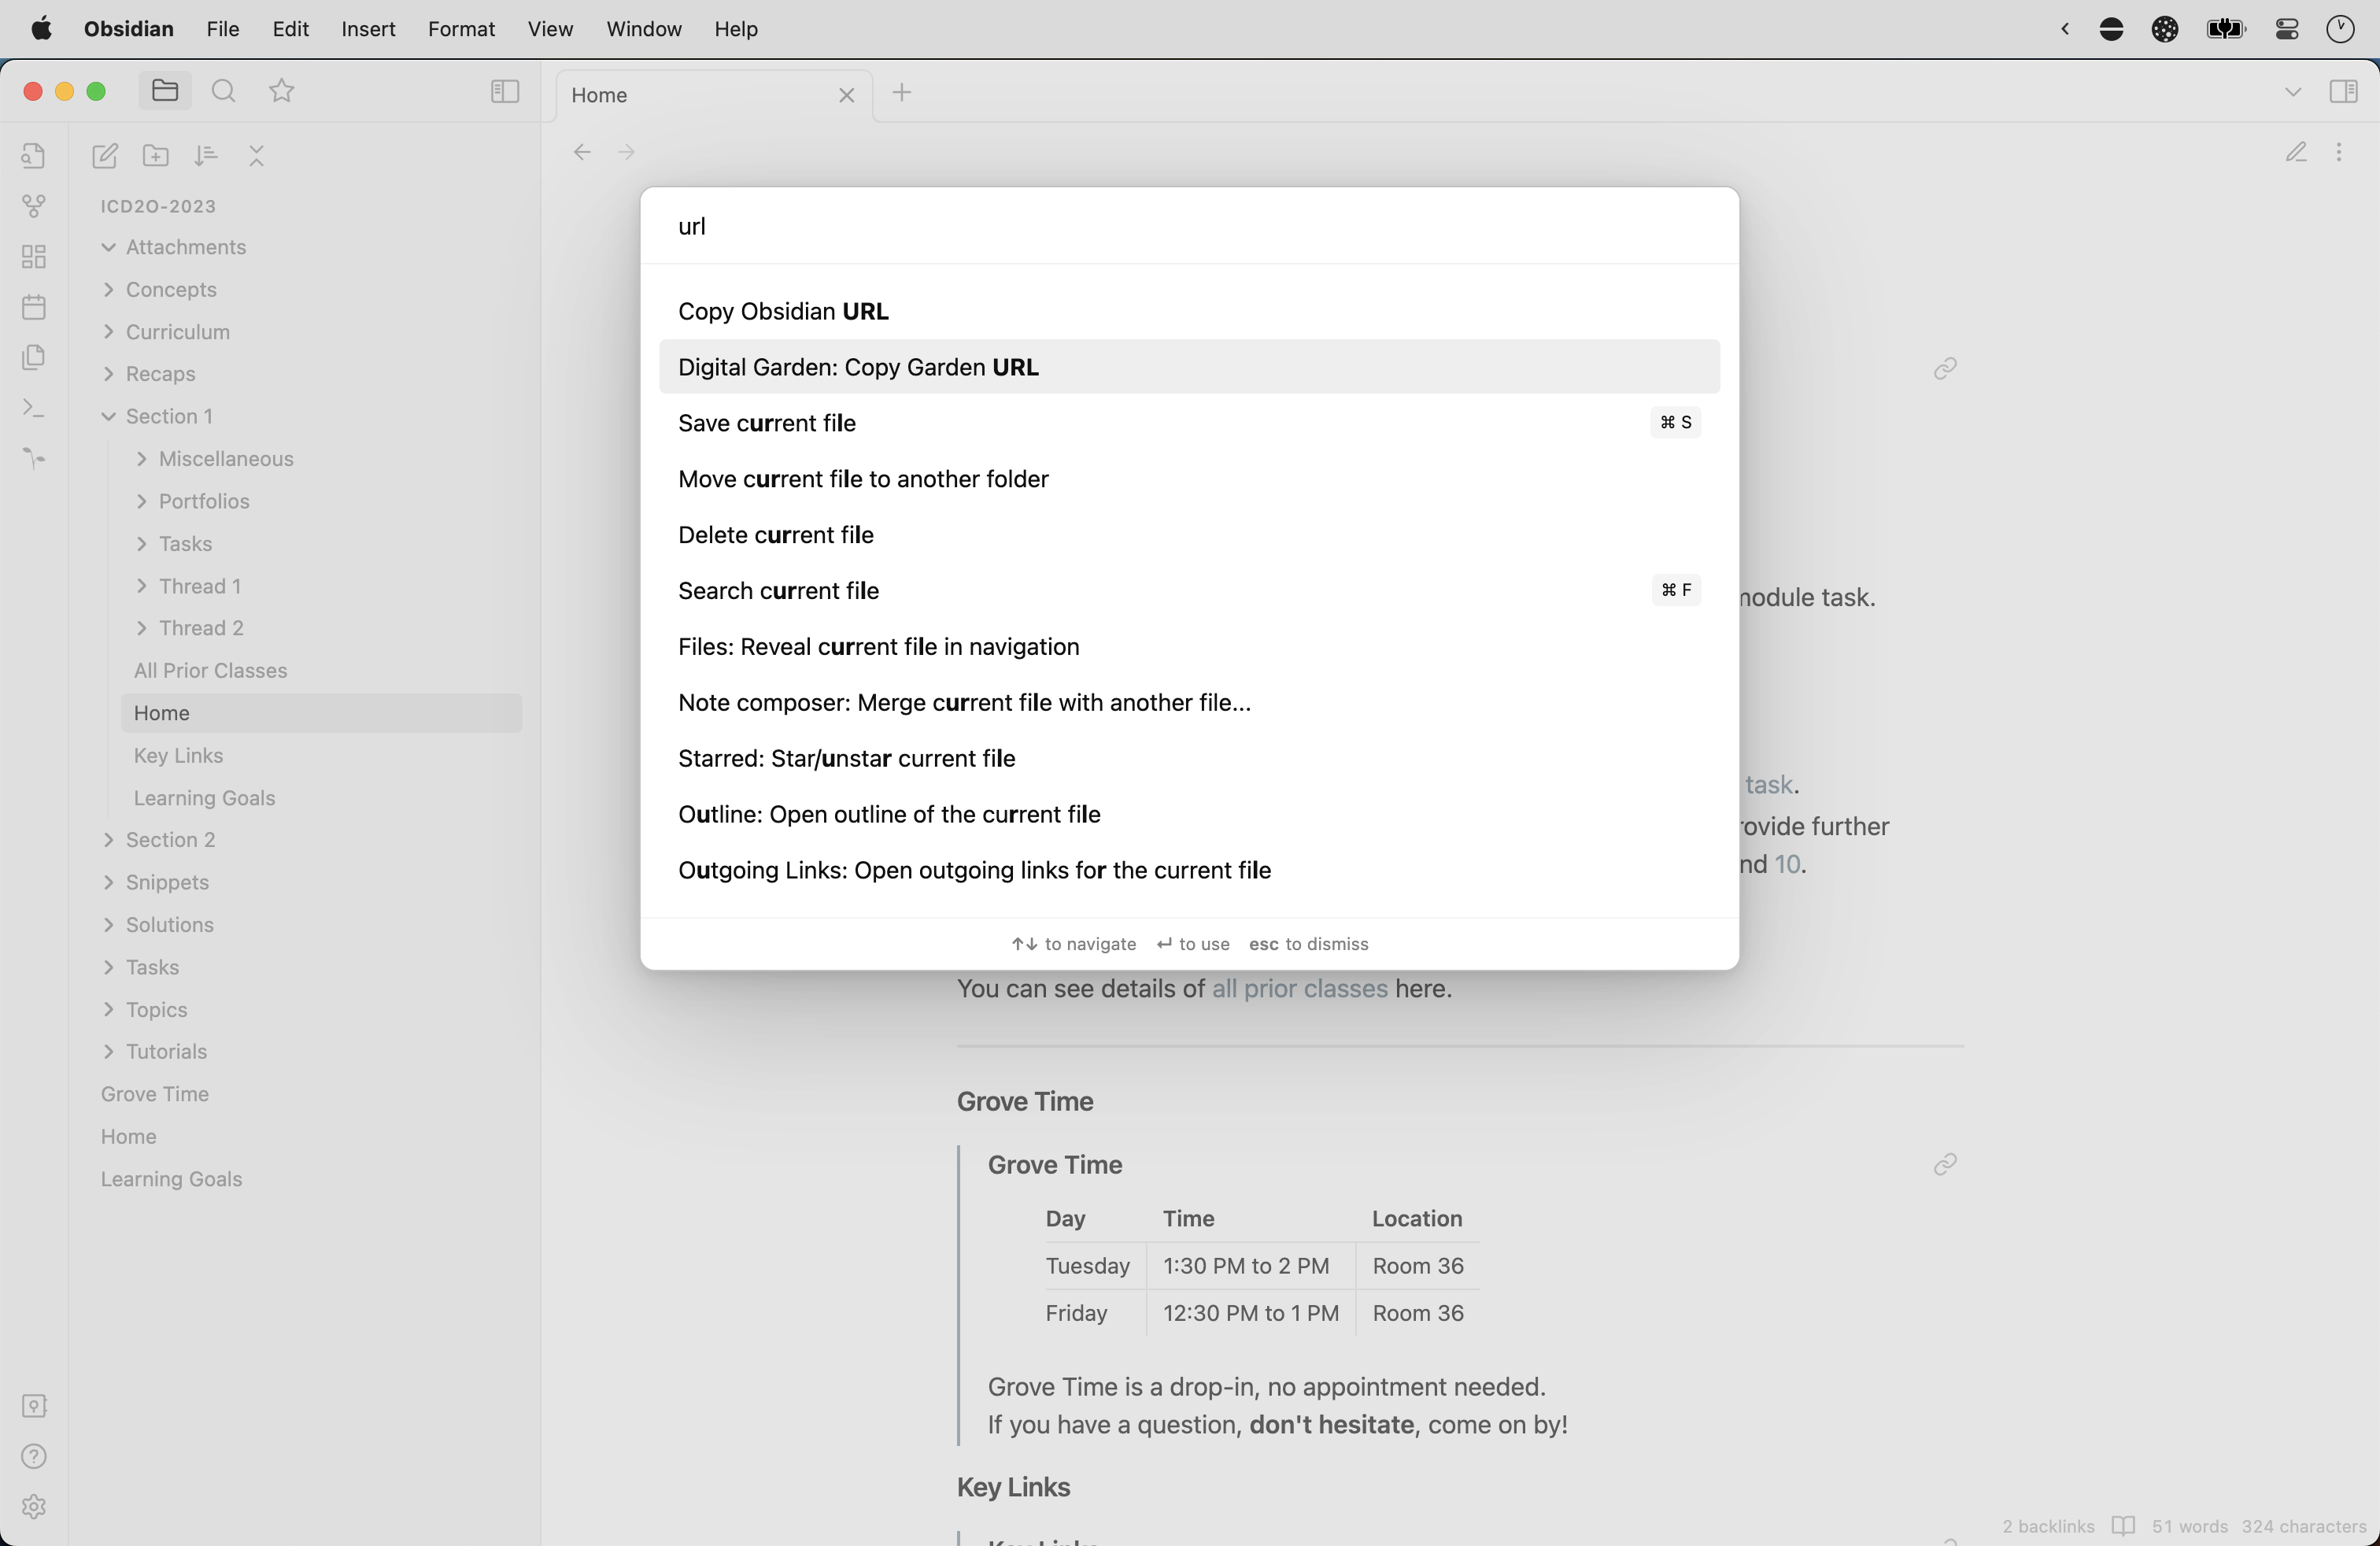Toggle right sidebar panel icon
The image size is (2380, 1546).
click(x=2343, y=92)
